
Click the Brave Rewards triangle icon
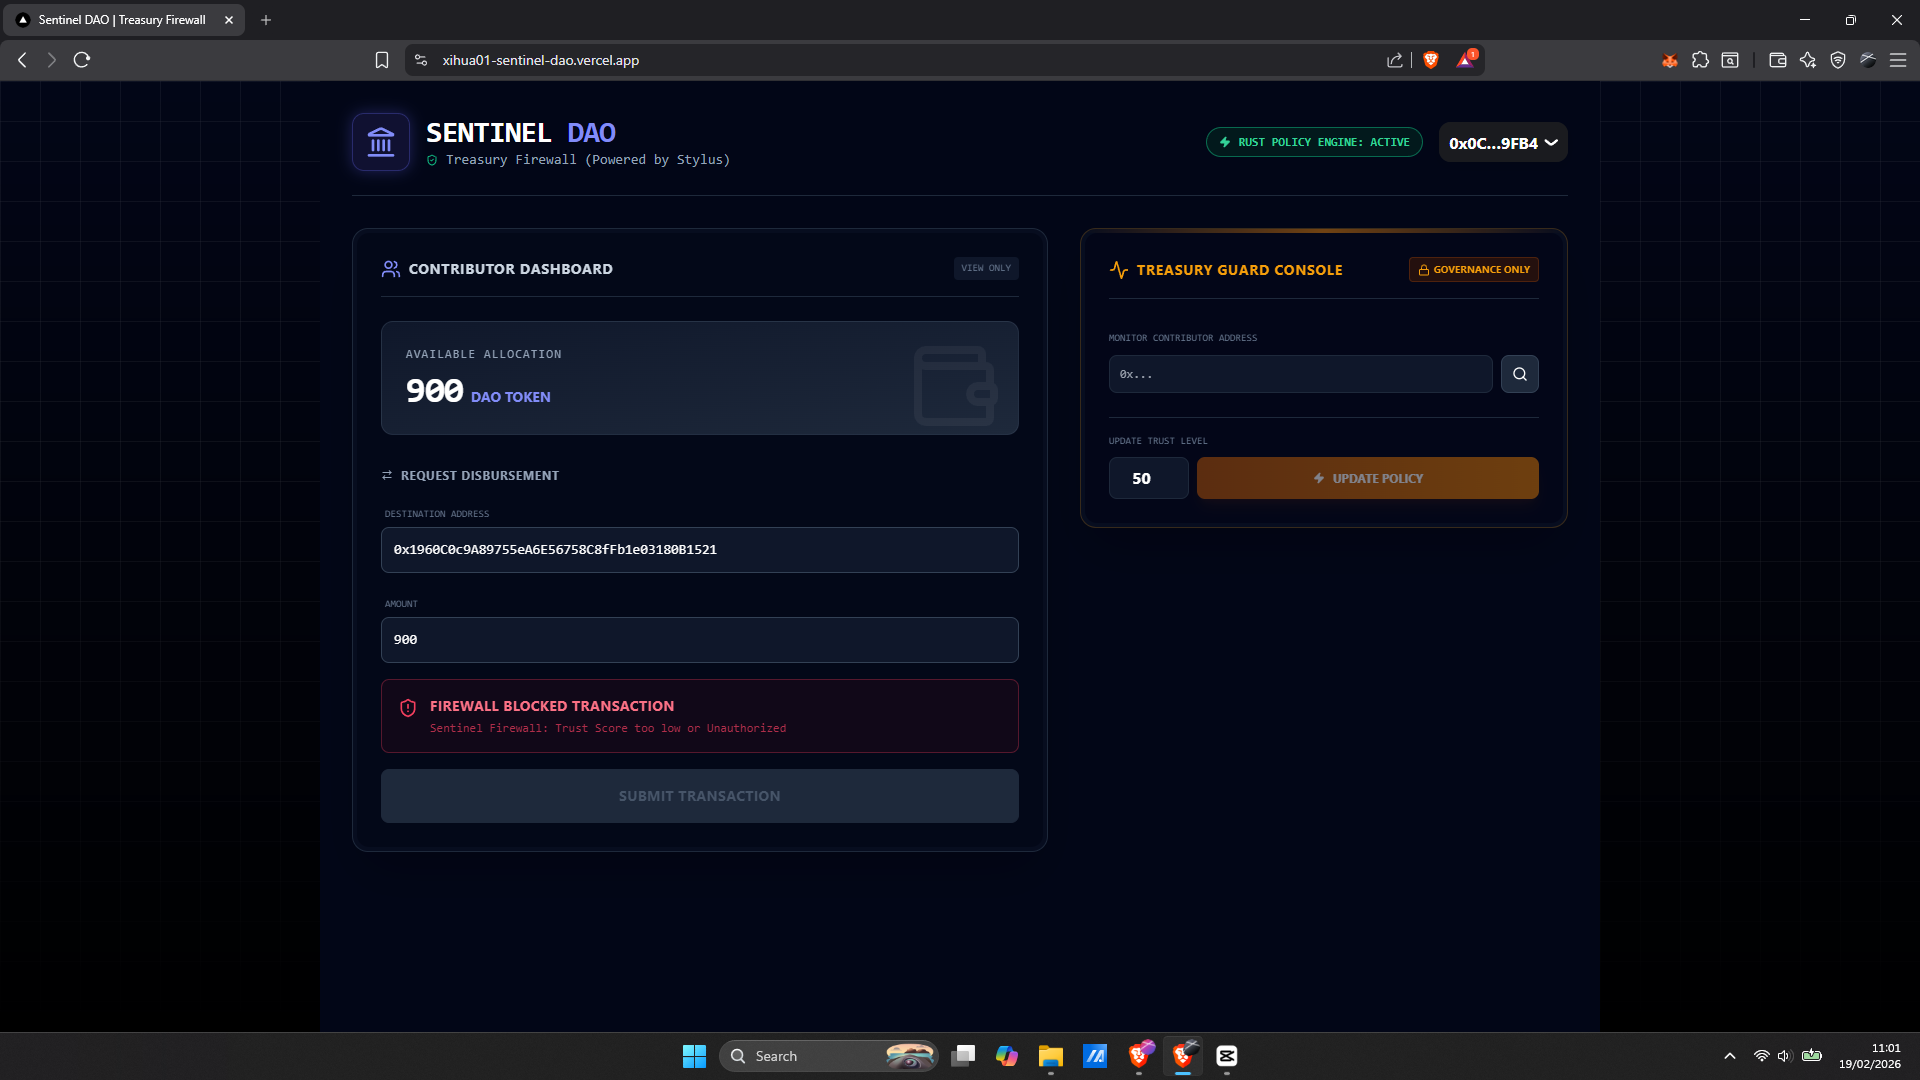[1465, 60]
